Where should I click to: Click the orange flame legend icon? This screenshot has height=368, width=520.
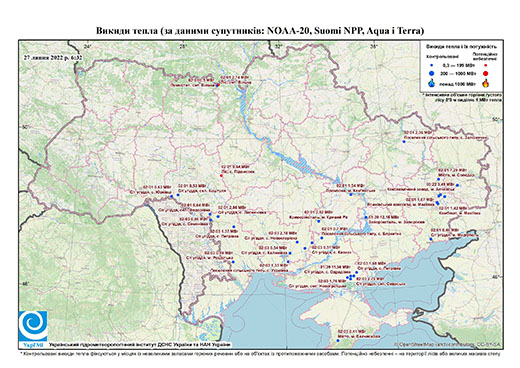pos(486,83)
